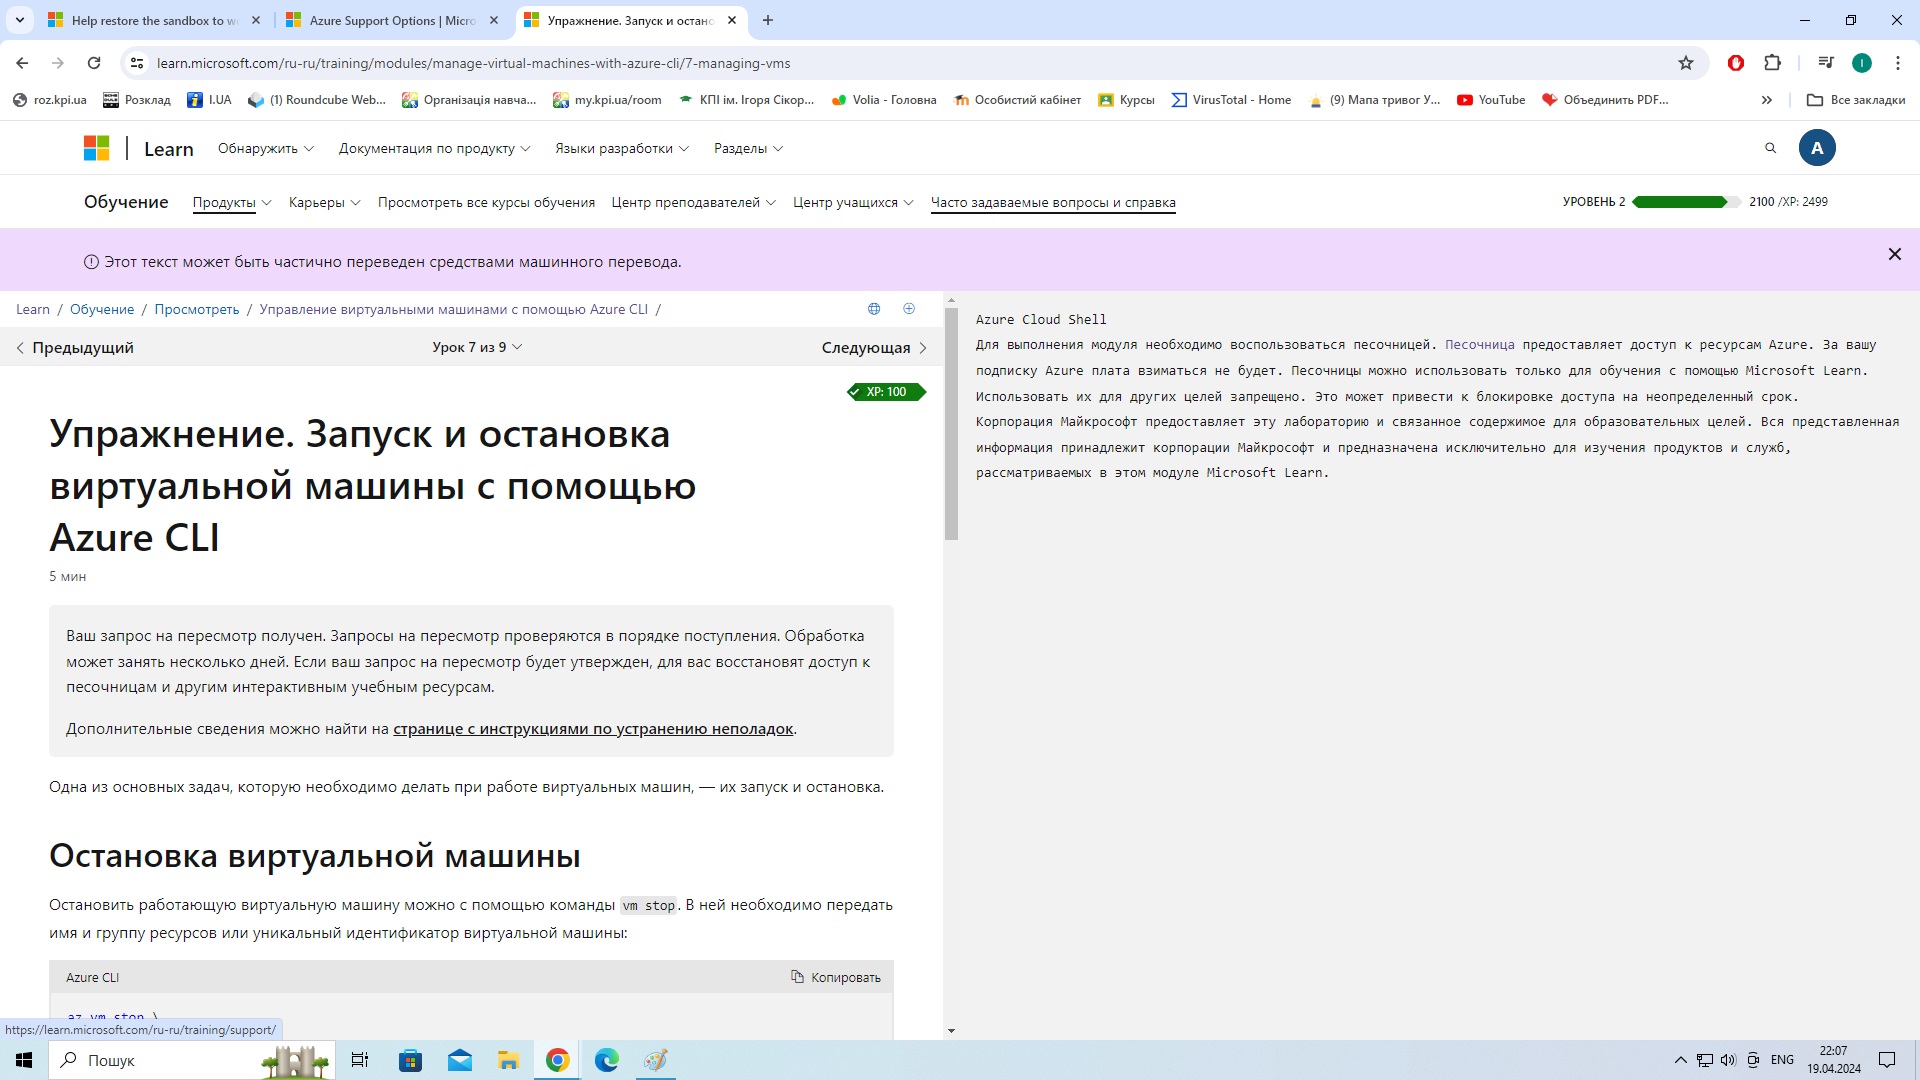Open File Explorer from the taskbar
Screen dimensions: 1920x1080
tap(508, 1060)
